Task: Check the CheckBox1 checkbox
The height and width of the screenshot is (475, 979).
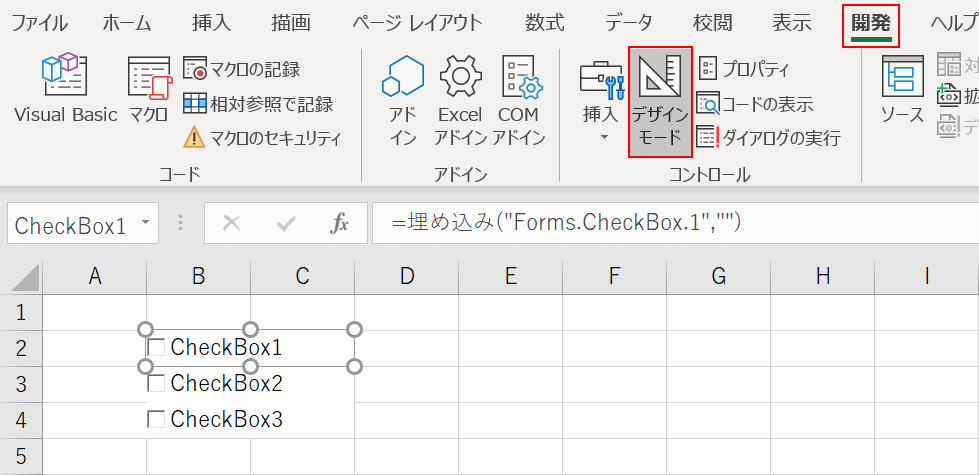Action: coord(156,347)
